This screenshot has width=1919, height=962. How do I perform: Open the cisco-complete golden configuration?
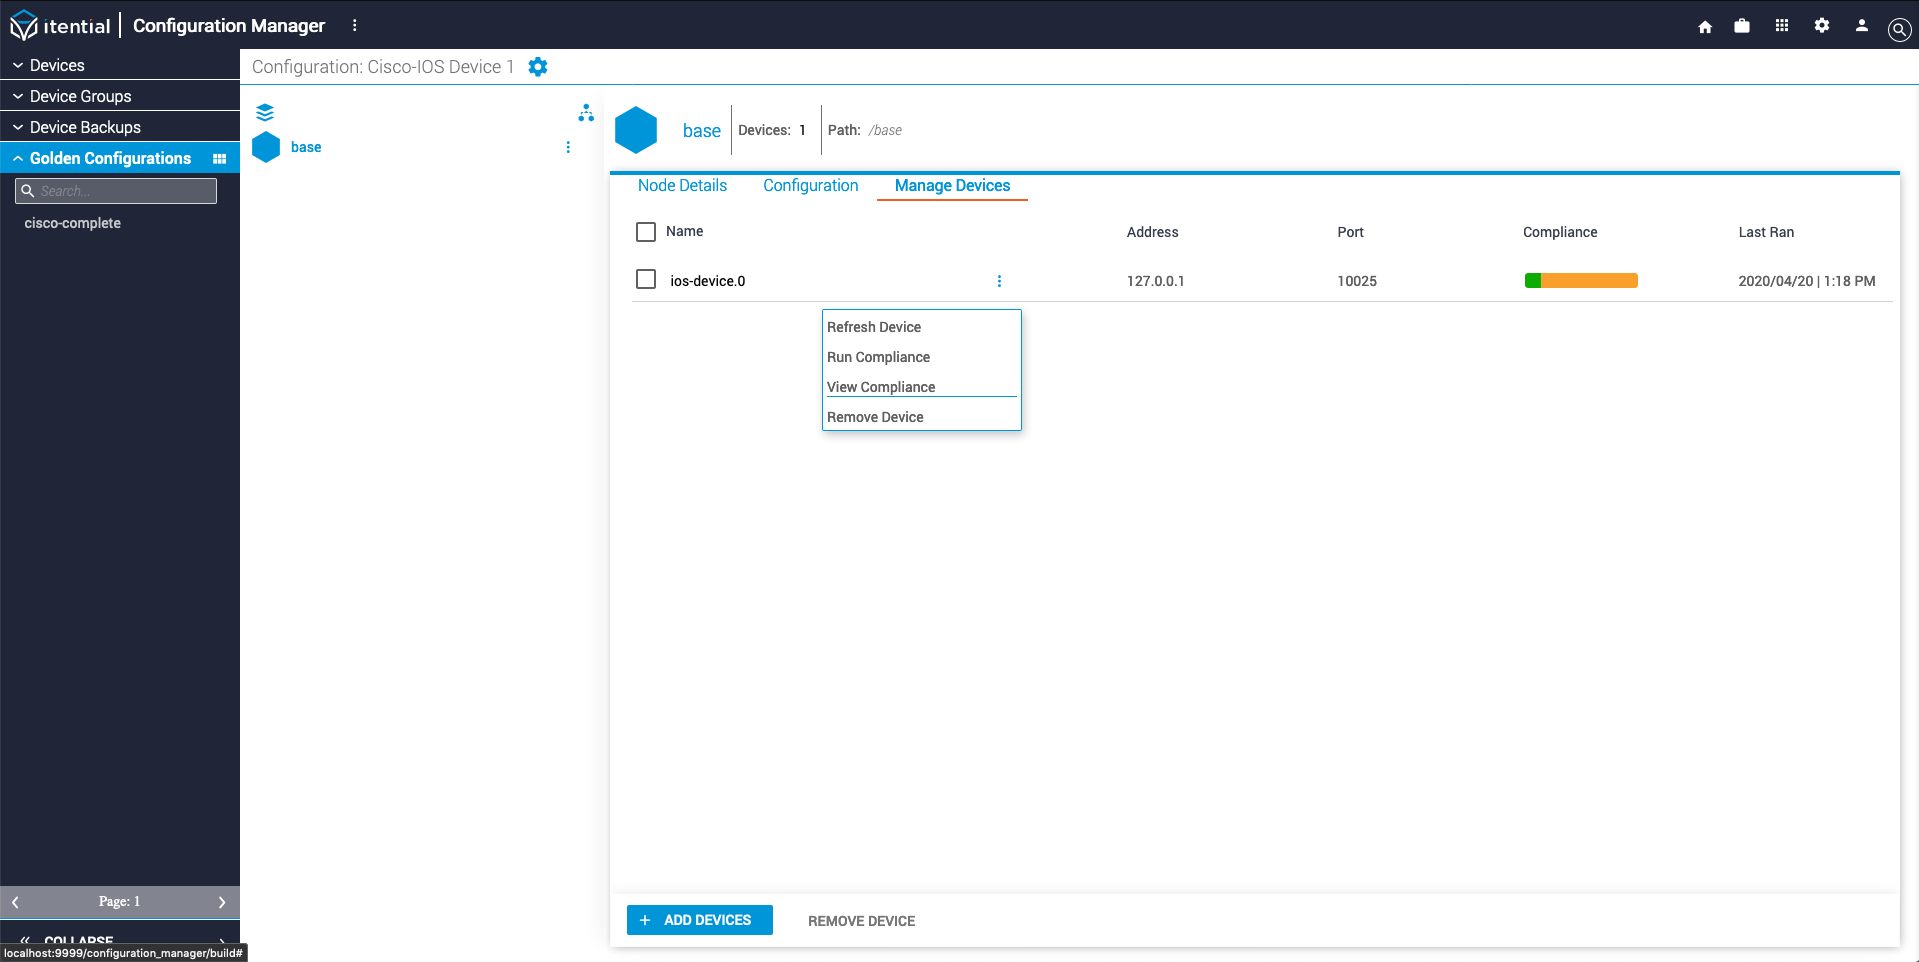[73, 223]
